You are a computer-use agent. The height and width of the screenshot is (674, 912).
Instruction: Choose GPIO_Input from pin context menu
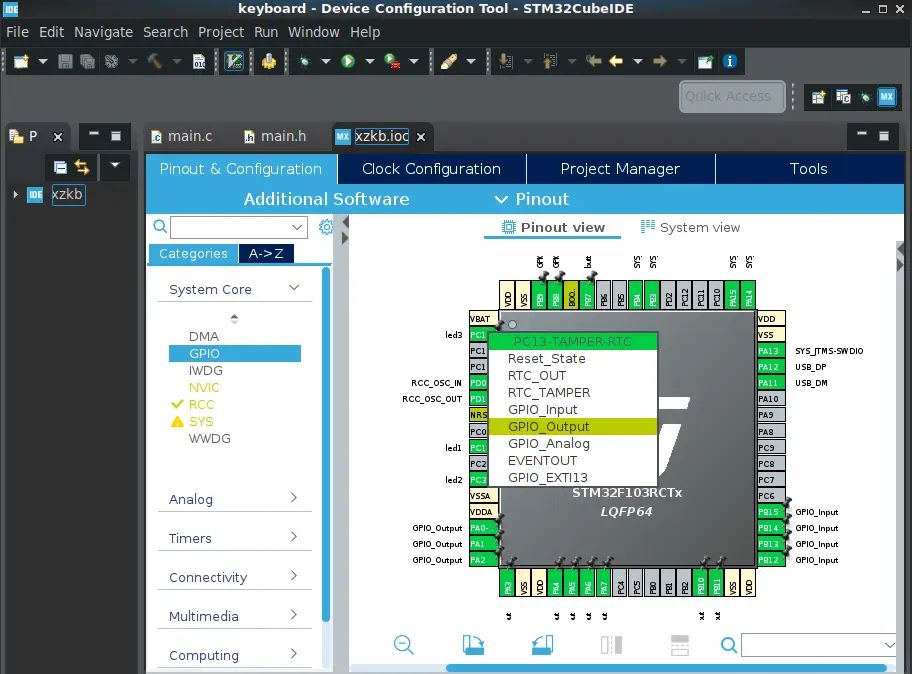[543, 409]
